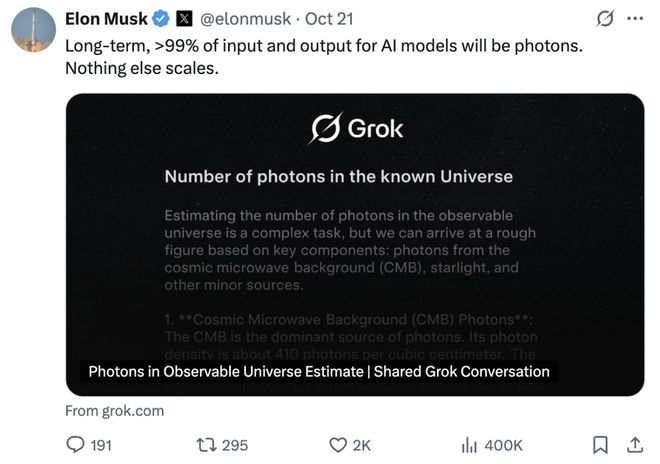Image resolution: width=660 pixels, height=464 pixels.
Task: Click the share upload arrow icon
Action: (634, 445)
